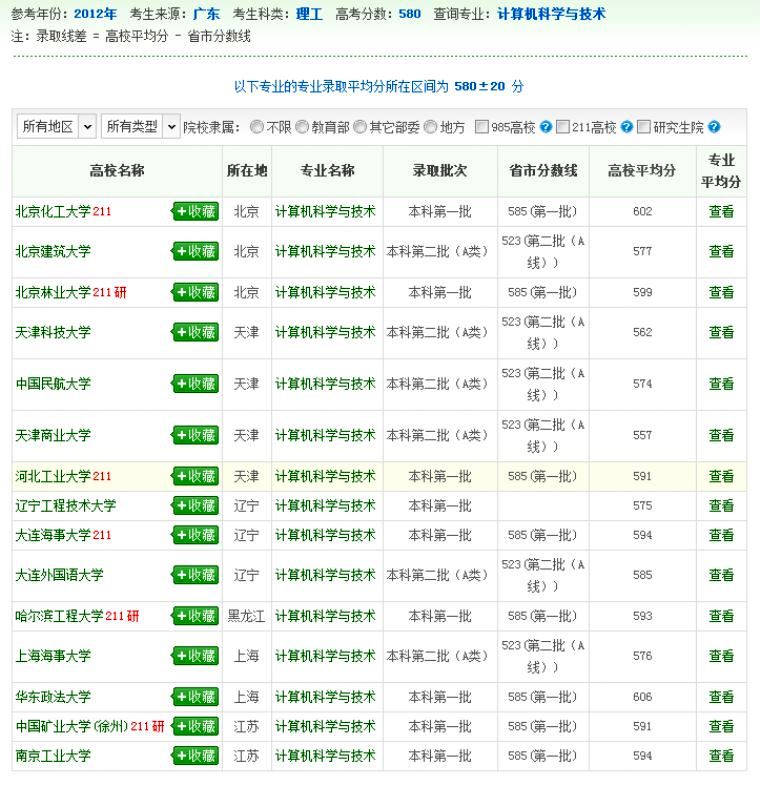The image size is (760, 785).
Task: Click 收藏 button for 北京化工大学
Action: tap(195, 211)
